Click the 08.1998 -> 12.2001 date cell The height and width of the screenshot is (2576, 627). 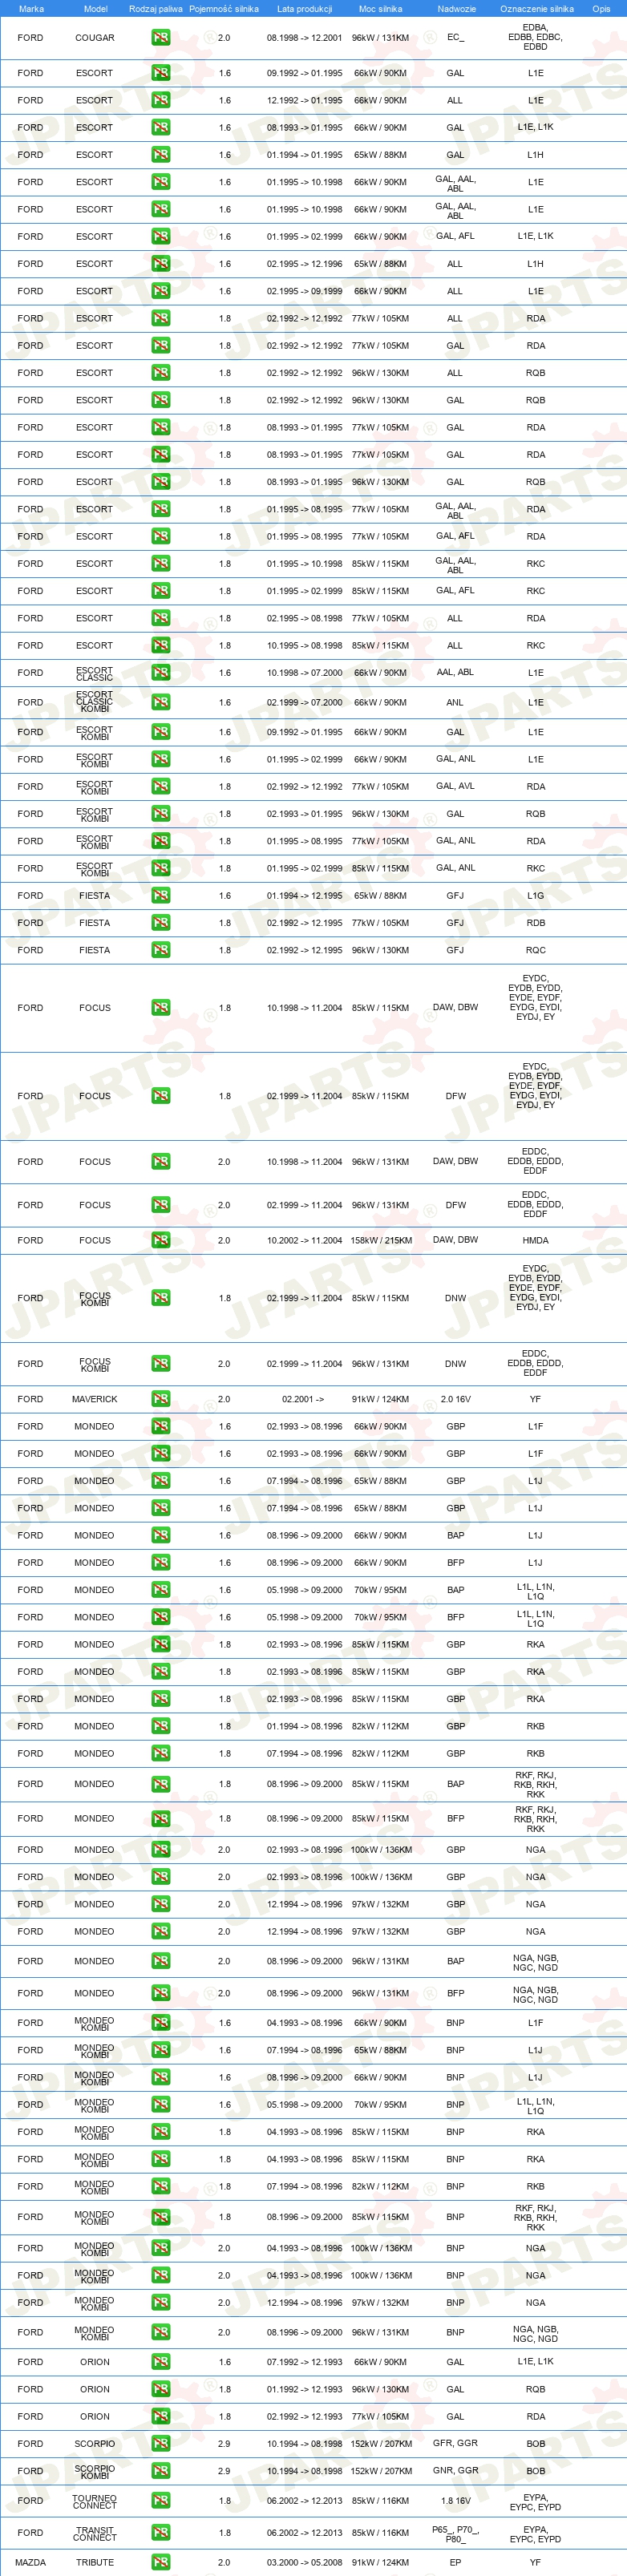click(304, 38)
